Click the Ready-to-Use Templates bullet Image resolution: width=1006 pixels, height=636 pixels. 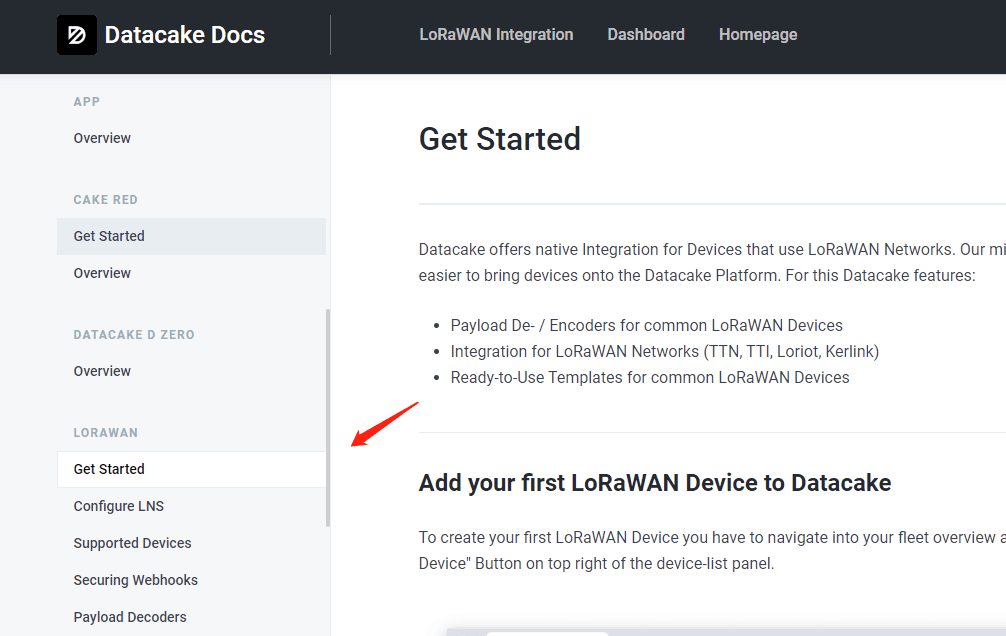point(649,377)
